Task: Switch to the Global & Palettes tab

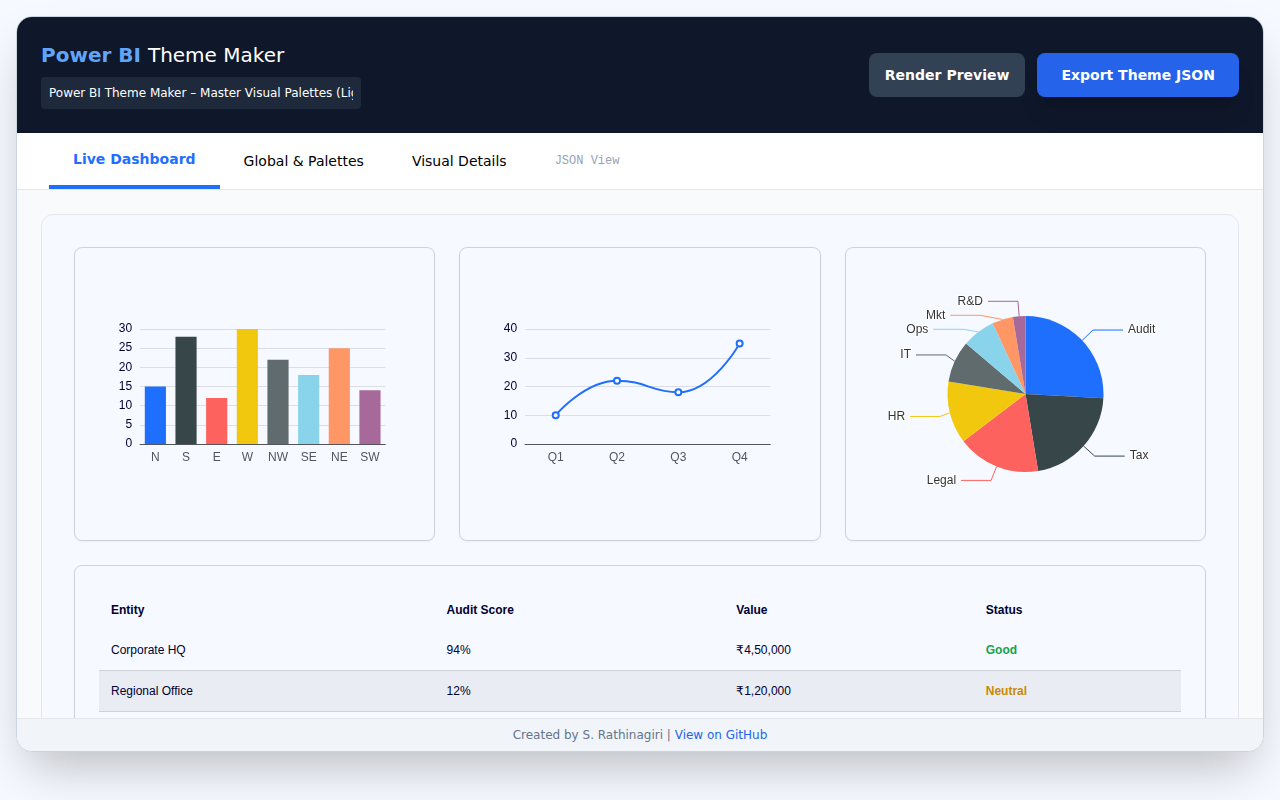Action: point(303,160)
